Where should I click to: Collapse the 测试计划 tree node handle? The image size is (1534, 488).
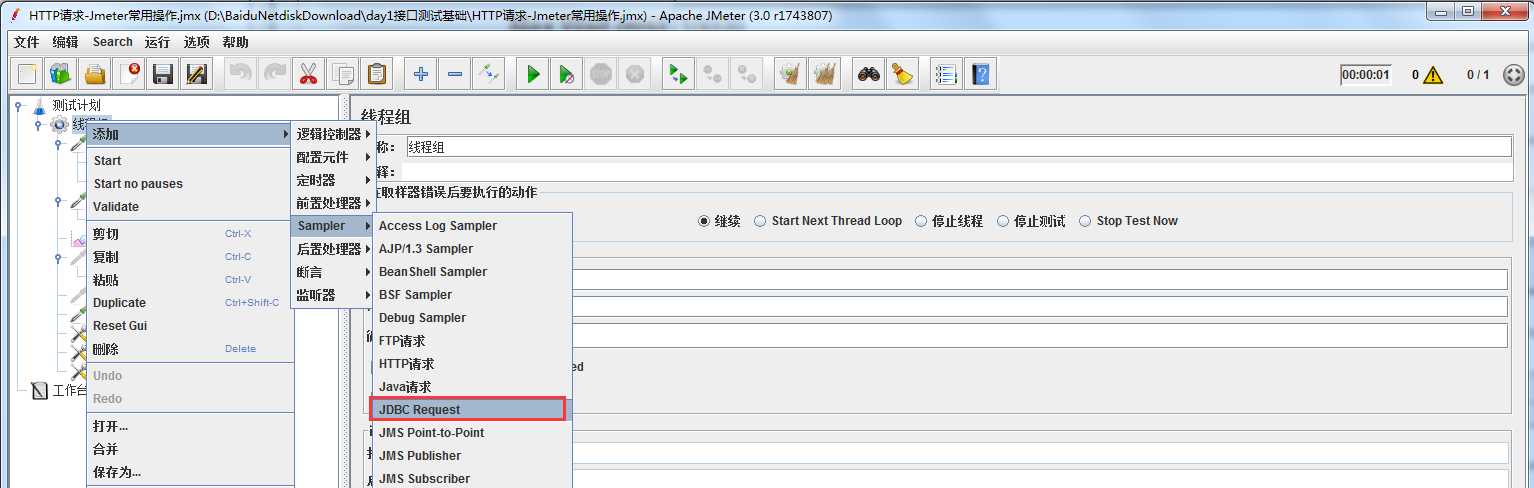[x=18, y=105]
